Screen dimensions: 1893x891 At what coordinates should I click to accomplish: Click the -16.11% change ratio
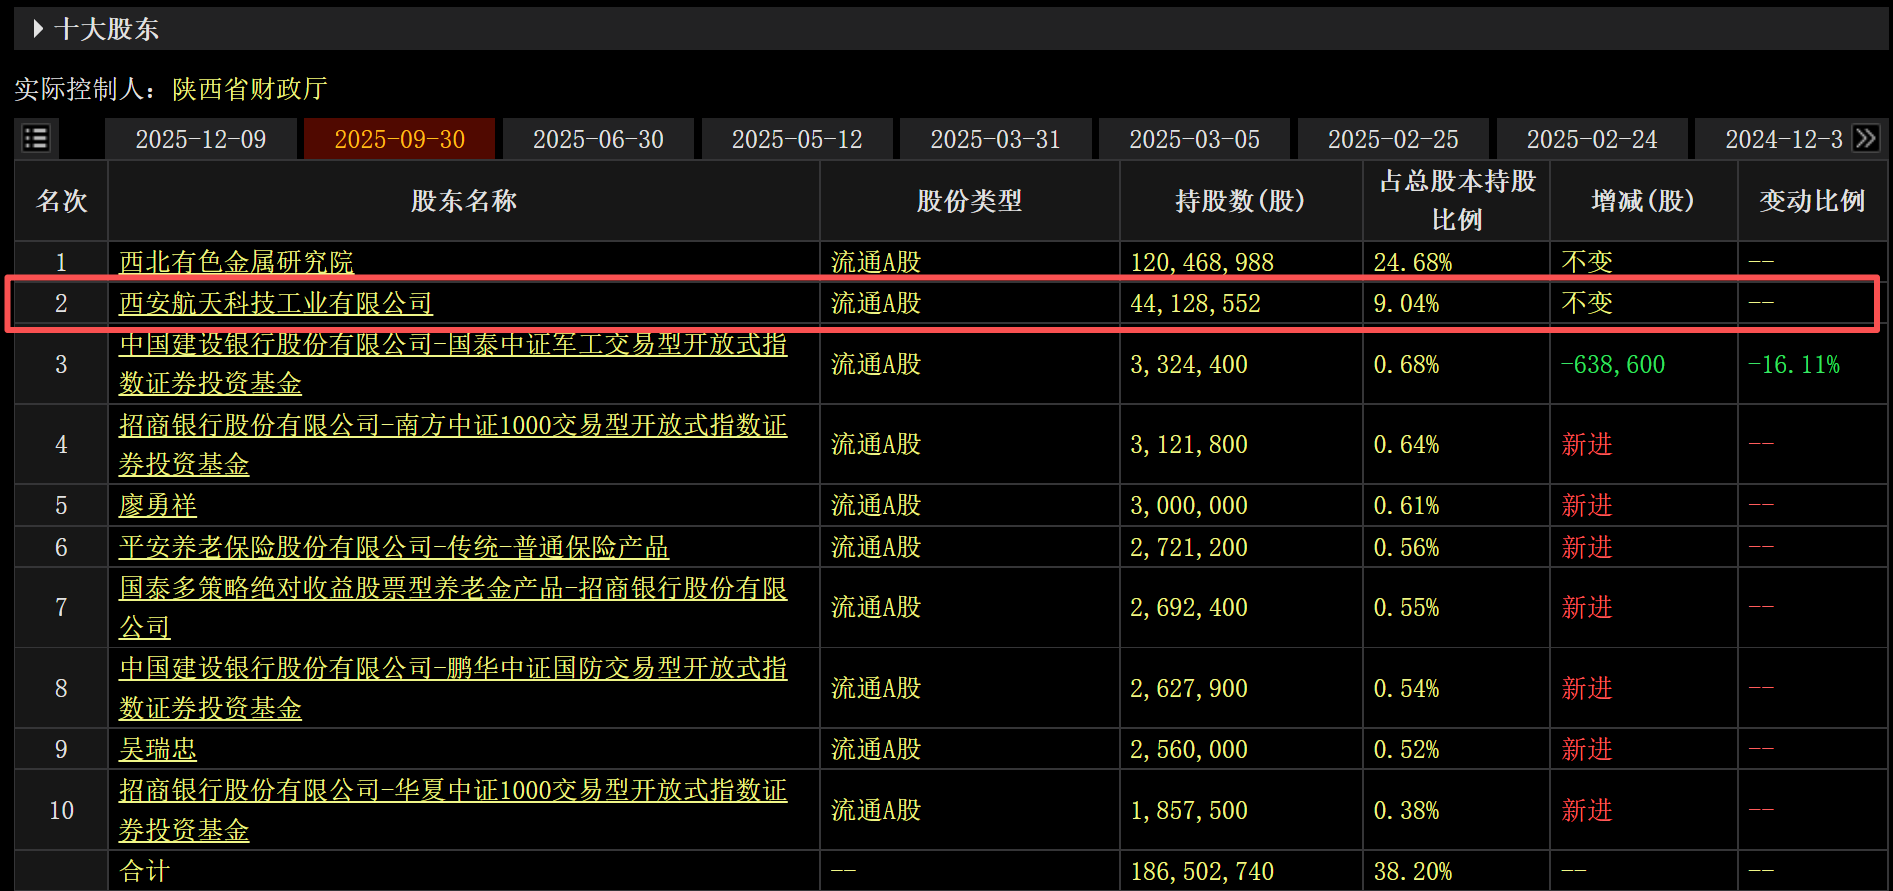tap(1794, 364)
